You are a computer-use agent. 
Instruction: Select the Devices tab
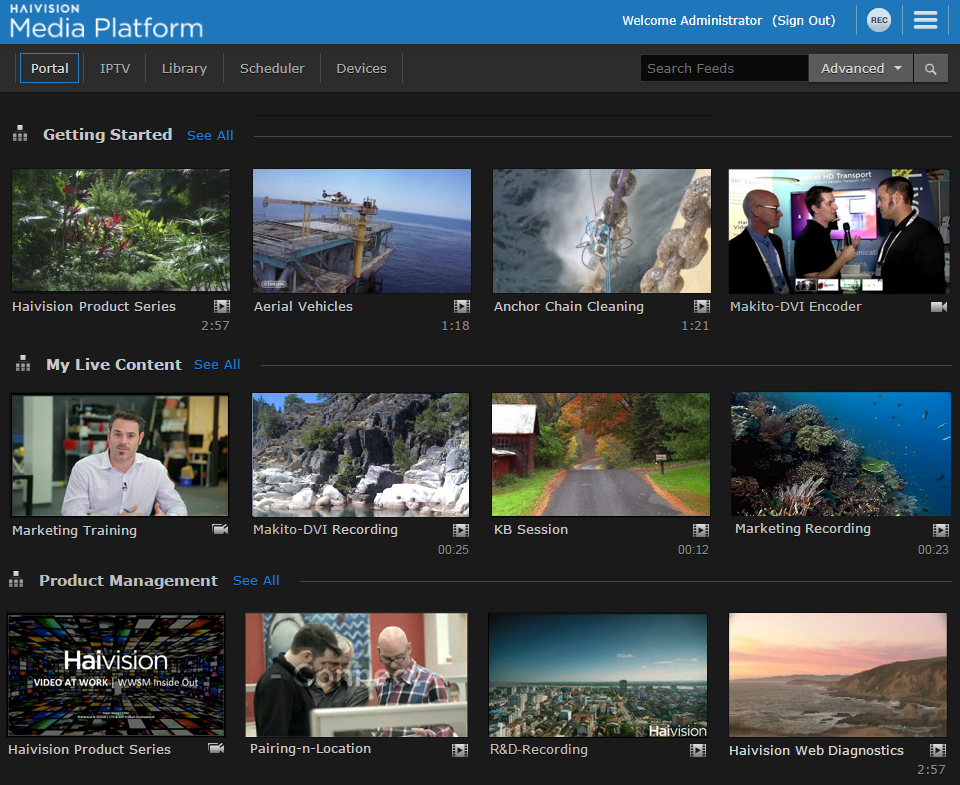coord(361,69)
